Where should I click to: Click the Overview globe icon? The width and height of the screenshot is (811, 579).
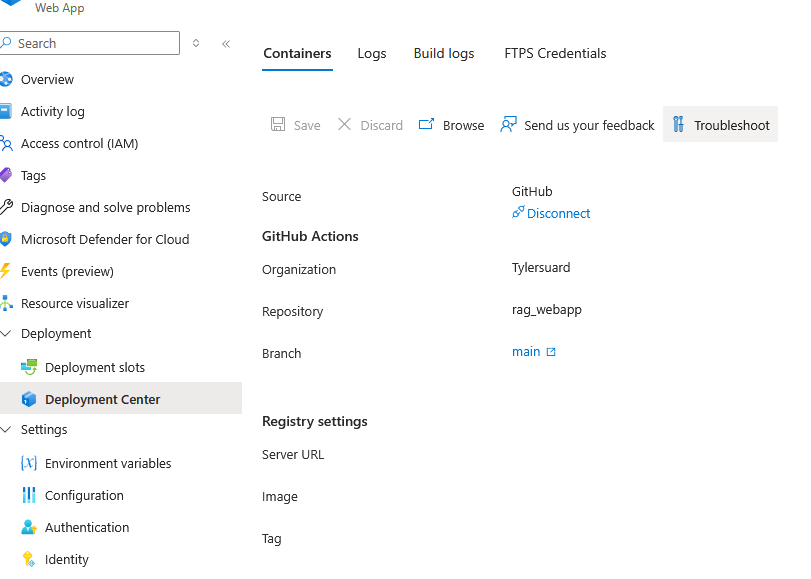(6, 79)
